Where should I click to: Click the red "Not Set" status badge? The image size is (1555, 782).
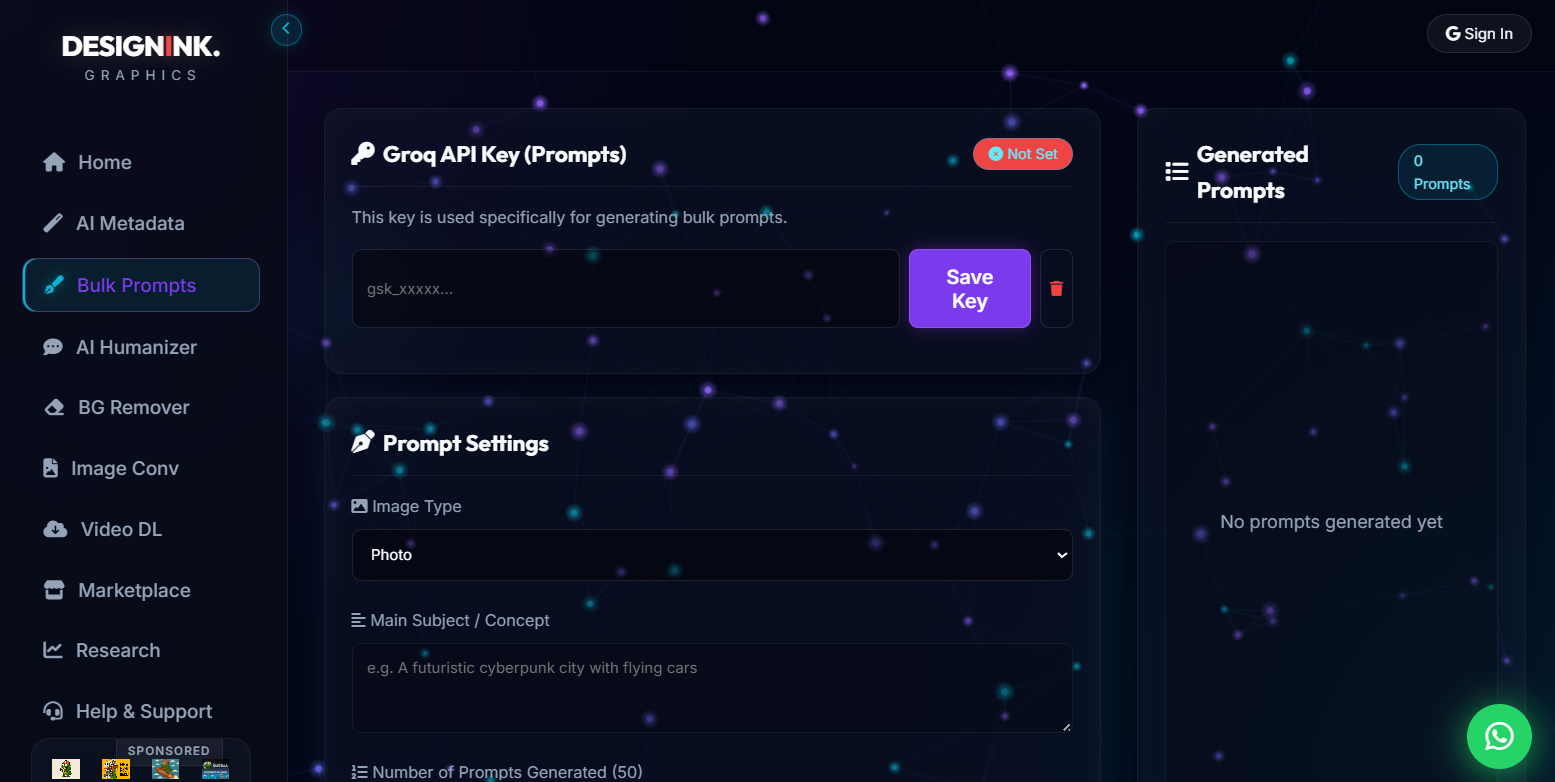pyautogui.click(x=1022, y=154)
